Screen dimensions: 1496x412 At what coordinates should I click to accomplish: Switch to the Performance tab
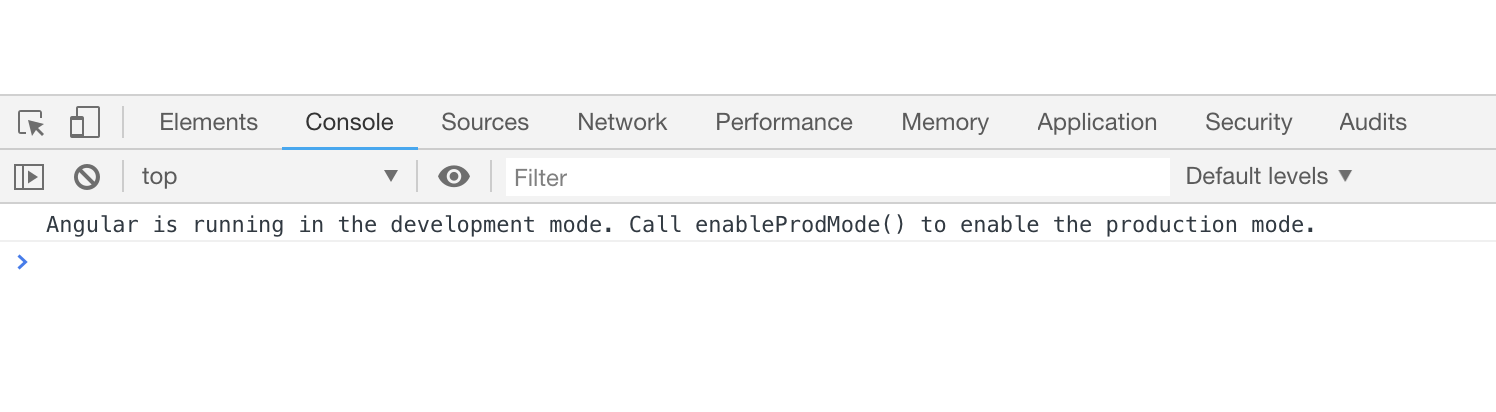click(783, 122)
